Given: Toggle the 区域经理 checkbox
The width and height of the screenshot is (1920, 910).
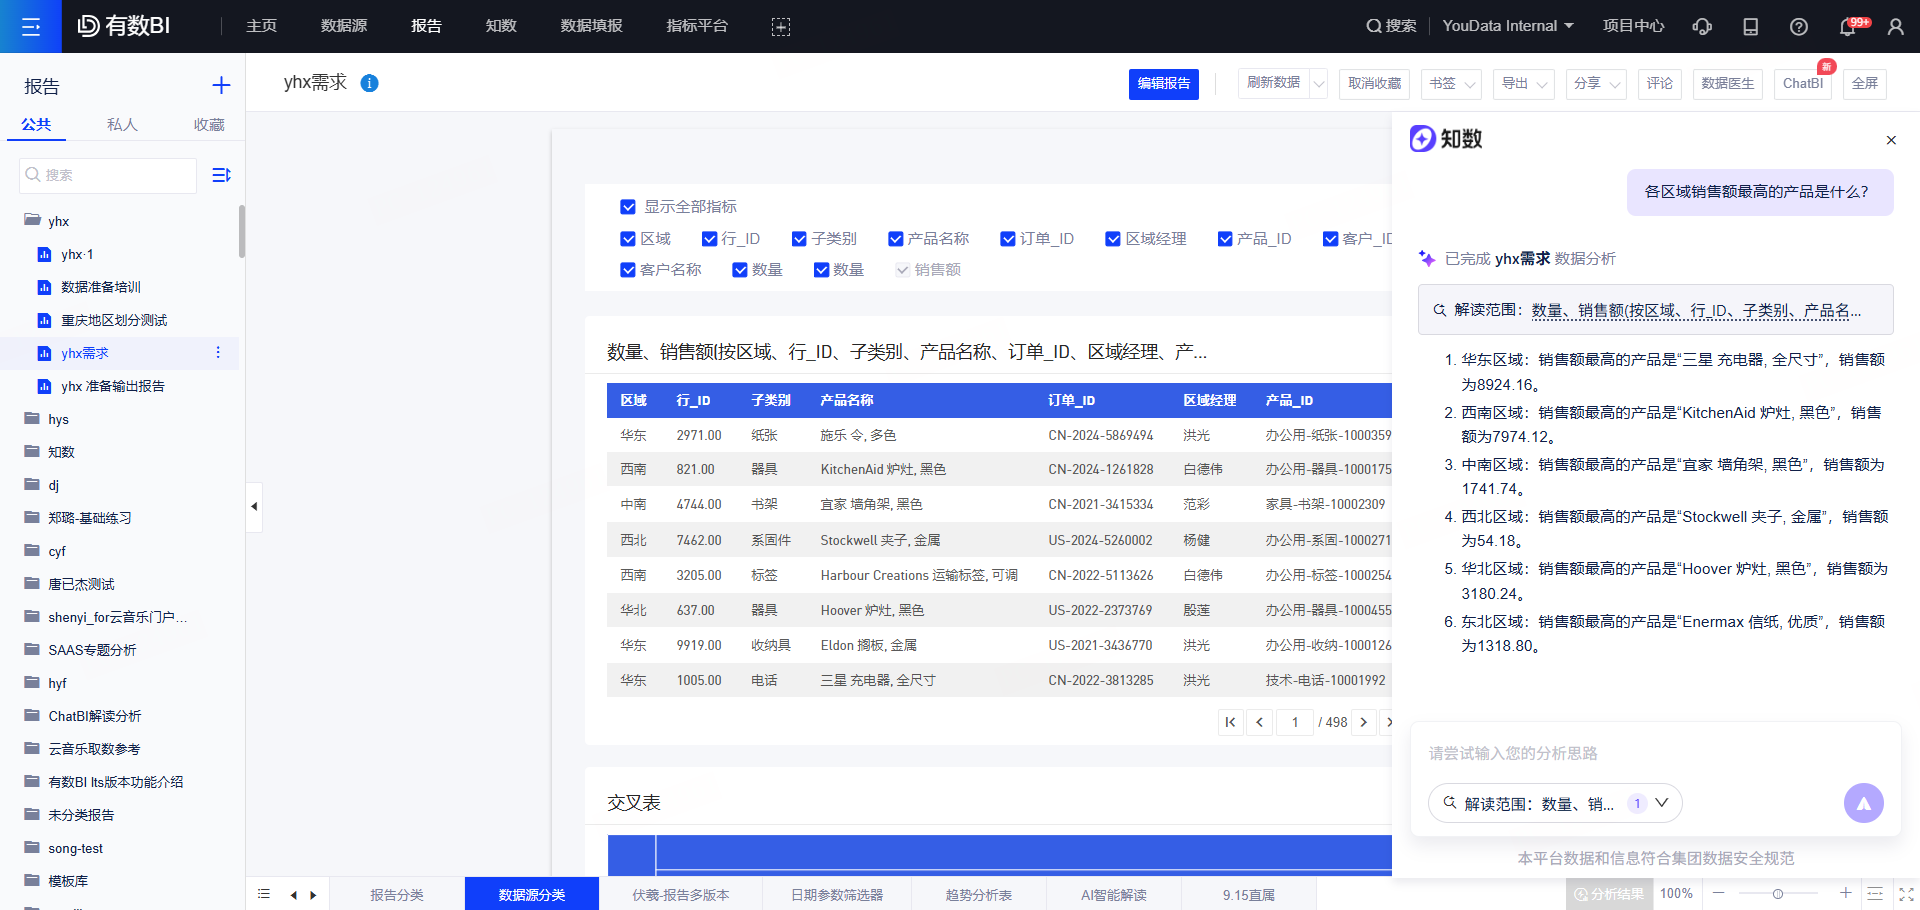Looking at the screenshot, I should point(1112,239).
